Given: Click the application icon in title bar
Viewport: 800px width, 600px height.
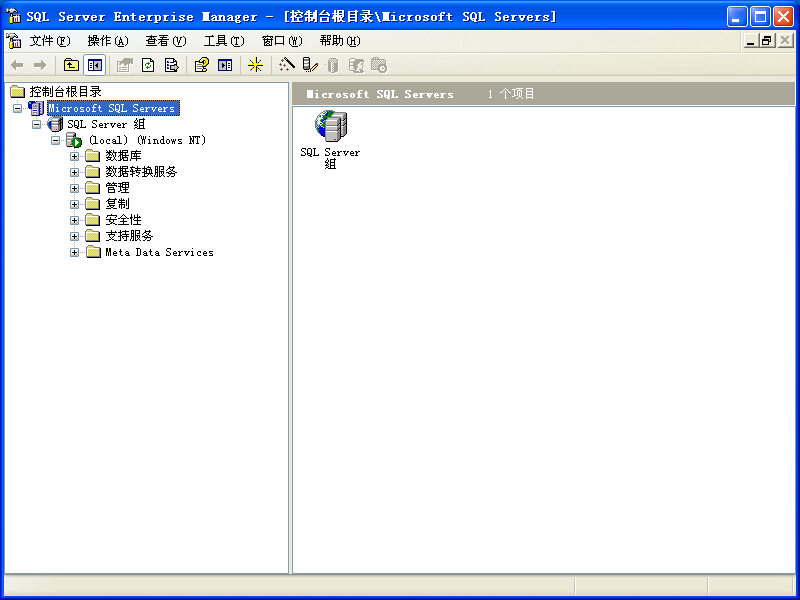Looking at the screenshot, I should coord(14,16).
